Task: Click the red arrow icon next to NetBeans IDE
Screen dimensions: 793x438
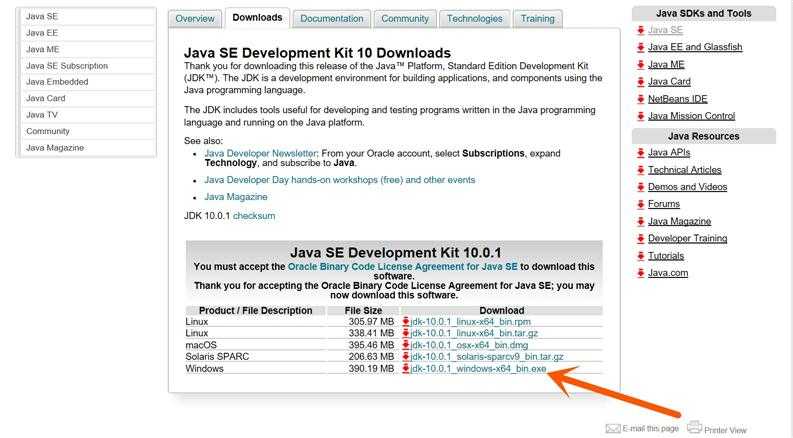Action: pyautogui.click(x=640, y=99)
